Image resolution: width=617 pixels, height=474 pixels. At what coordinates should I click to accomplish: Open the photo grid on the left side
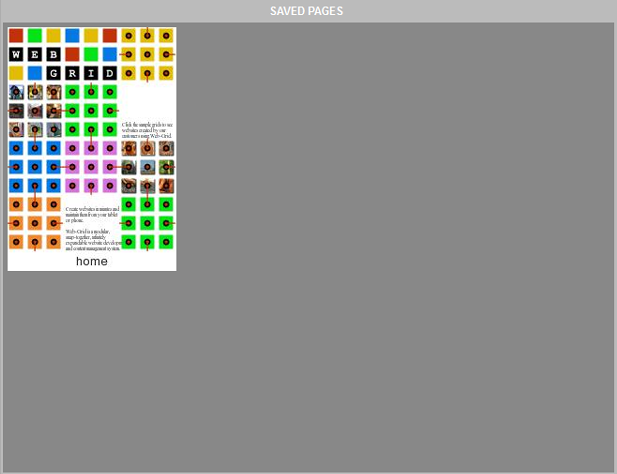(x=35, y=111)
